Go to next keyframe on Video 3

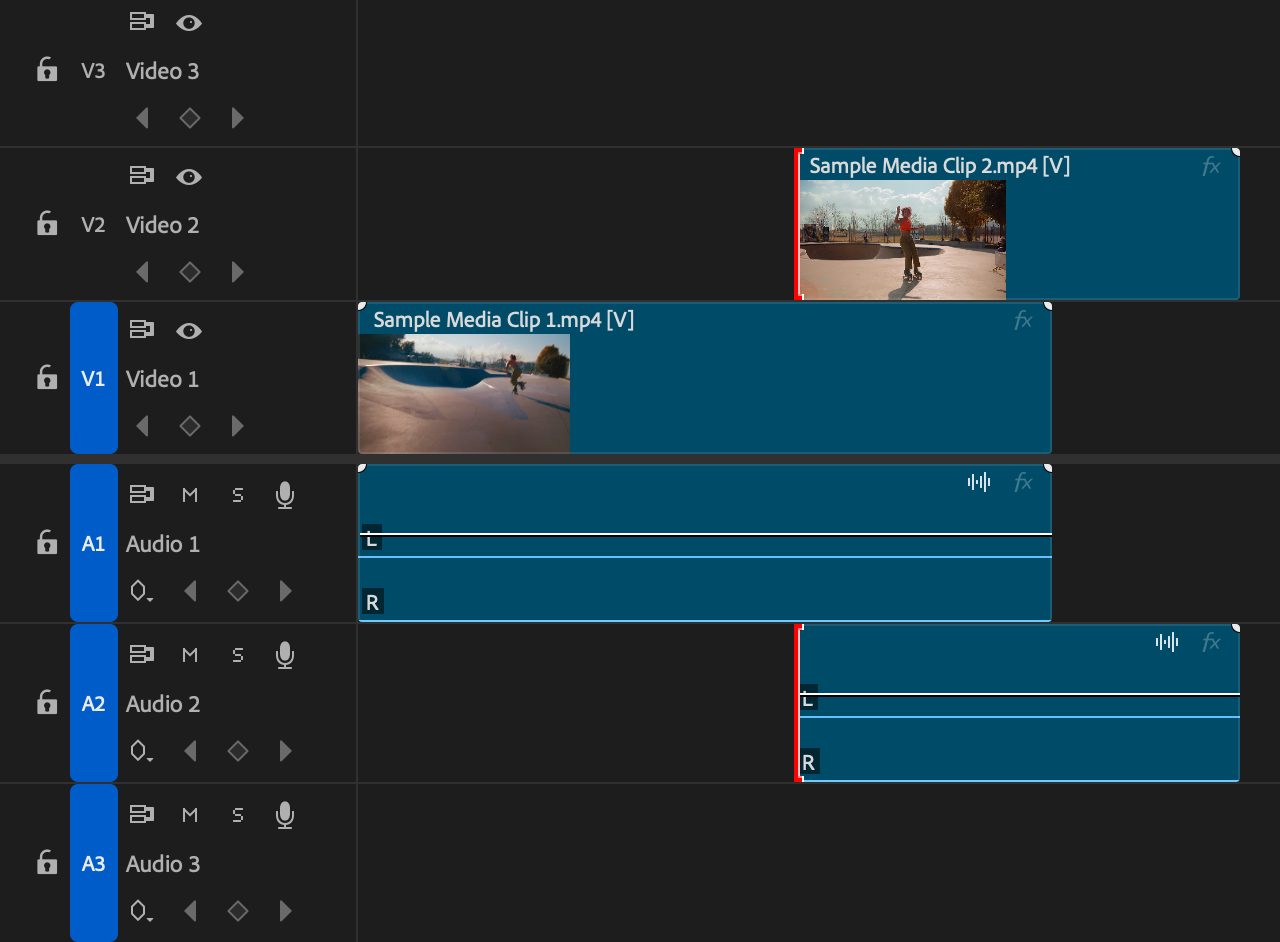pos(237,118)
